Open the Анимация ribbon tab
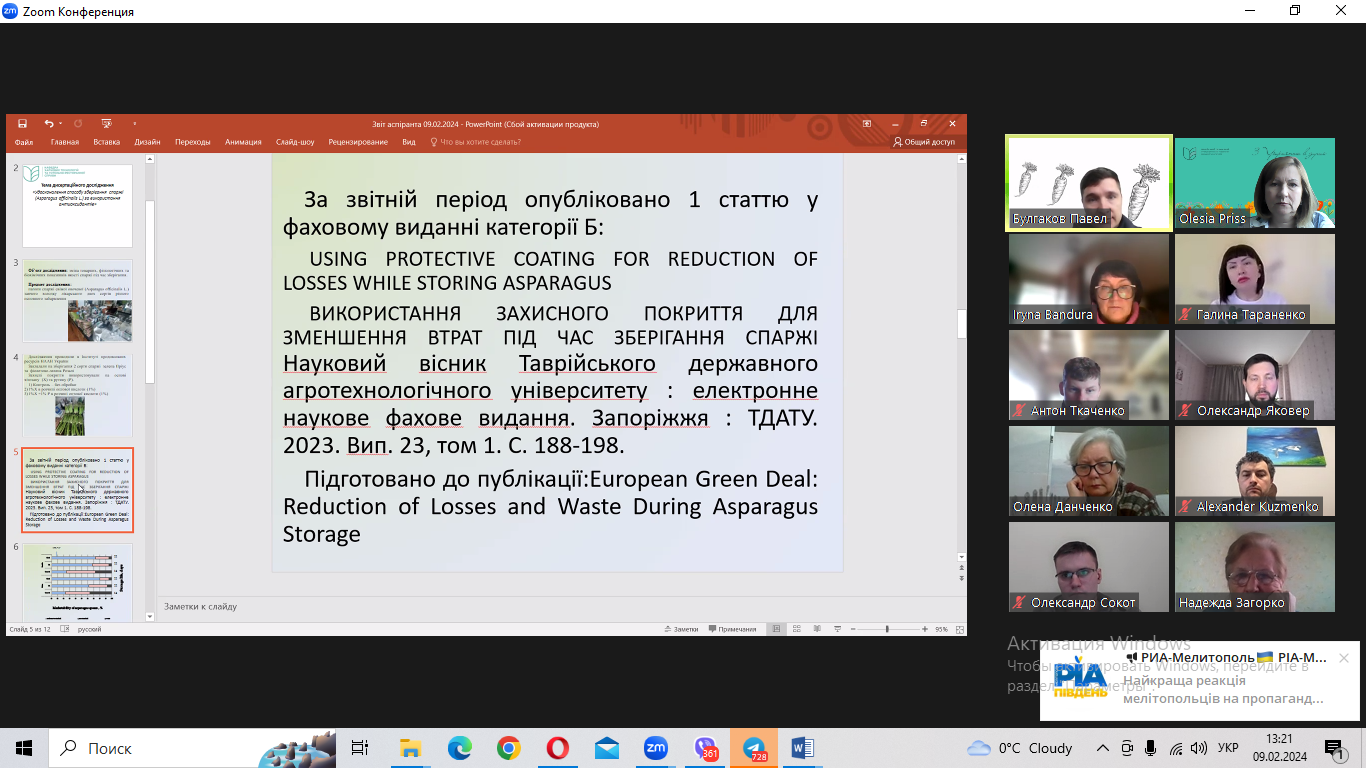The height and width of the screenshot is (768, 1366). (243, 142)
